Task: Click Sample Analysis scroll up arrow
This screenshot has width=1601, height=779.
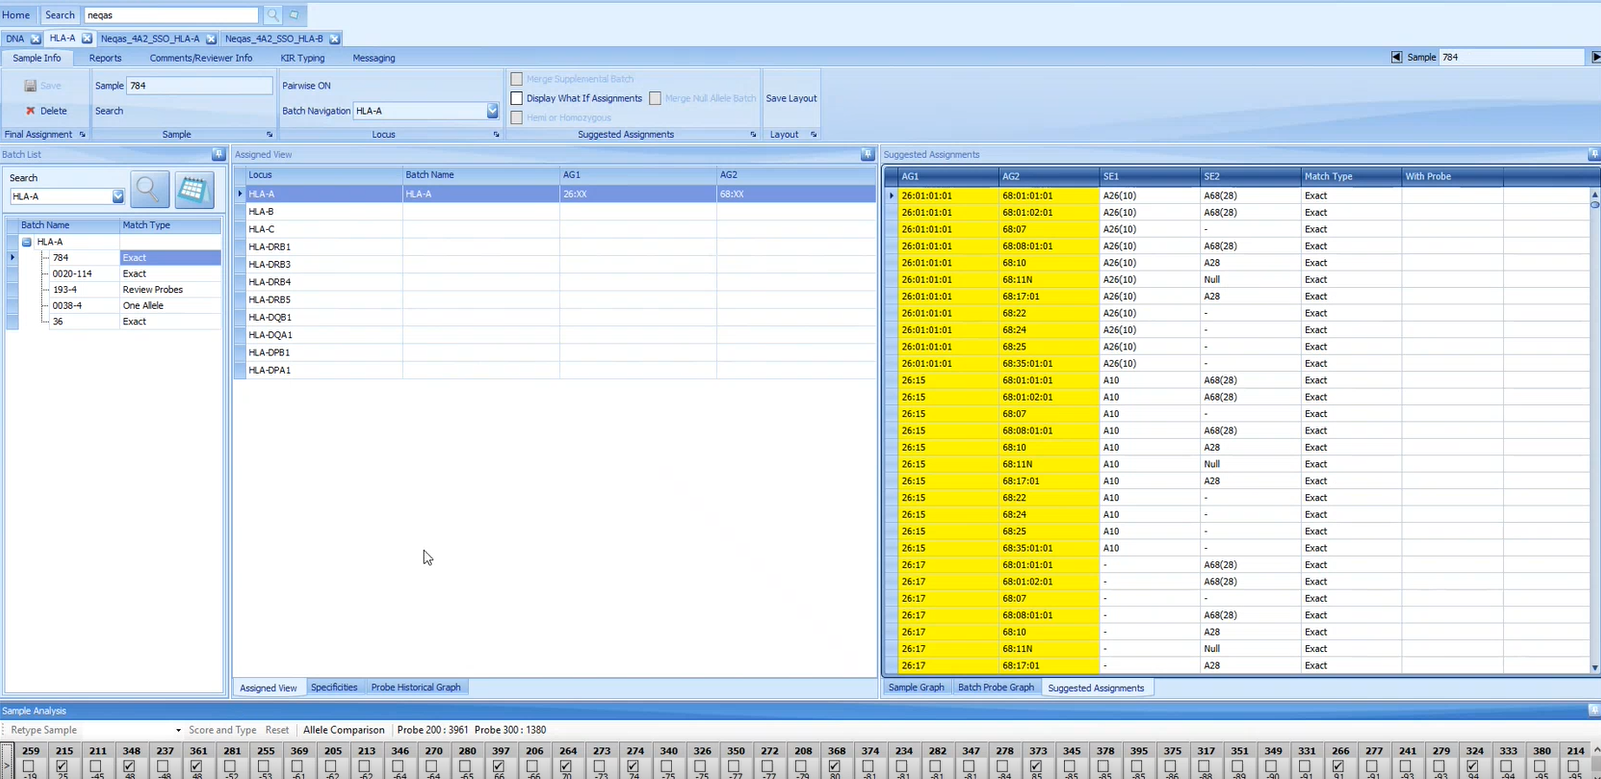Action: pyautogui.click(x=1596, y=748)
